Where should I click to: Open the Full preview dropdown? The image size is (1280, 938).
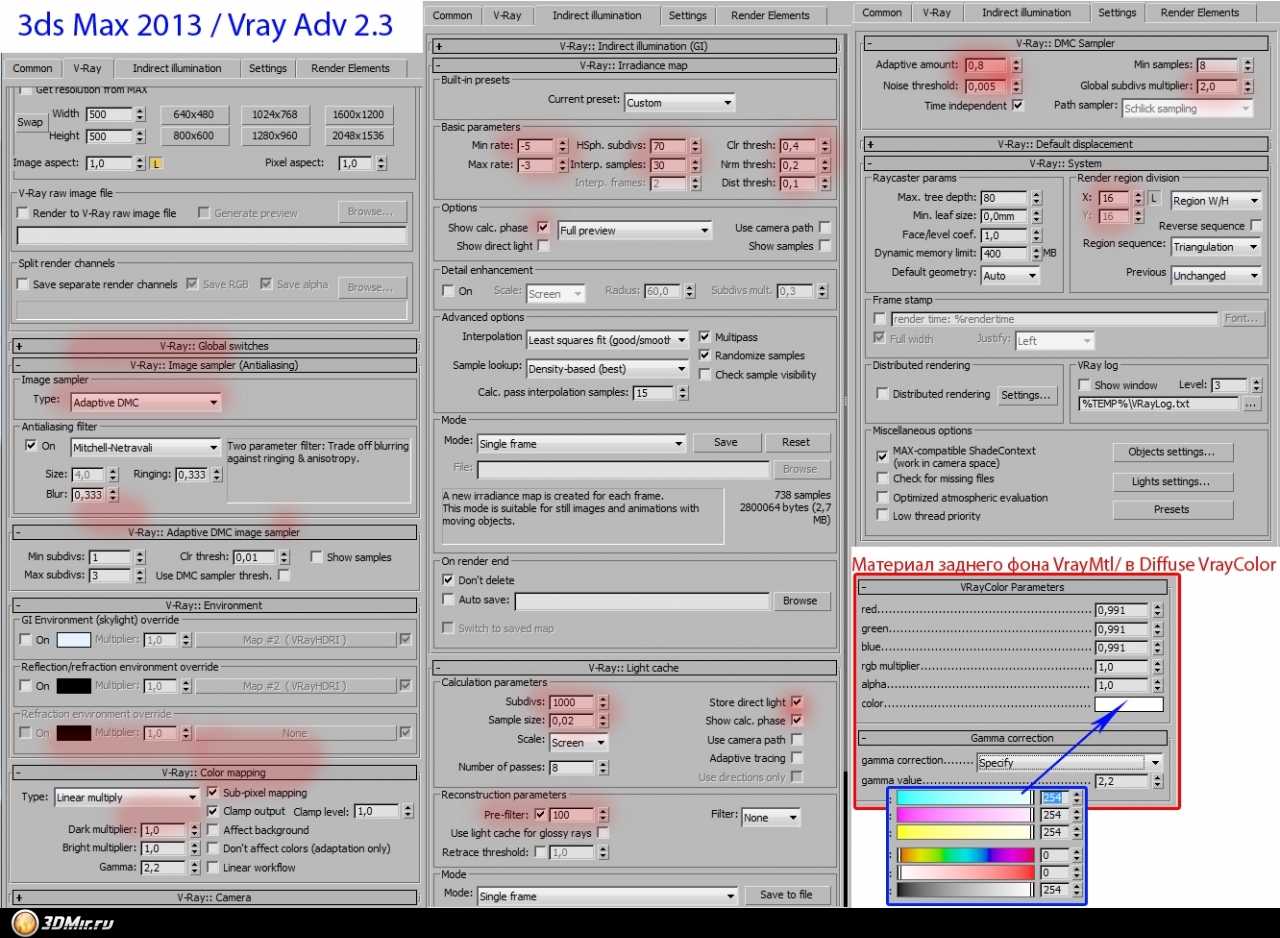coord(635,230)
